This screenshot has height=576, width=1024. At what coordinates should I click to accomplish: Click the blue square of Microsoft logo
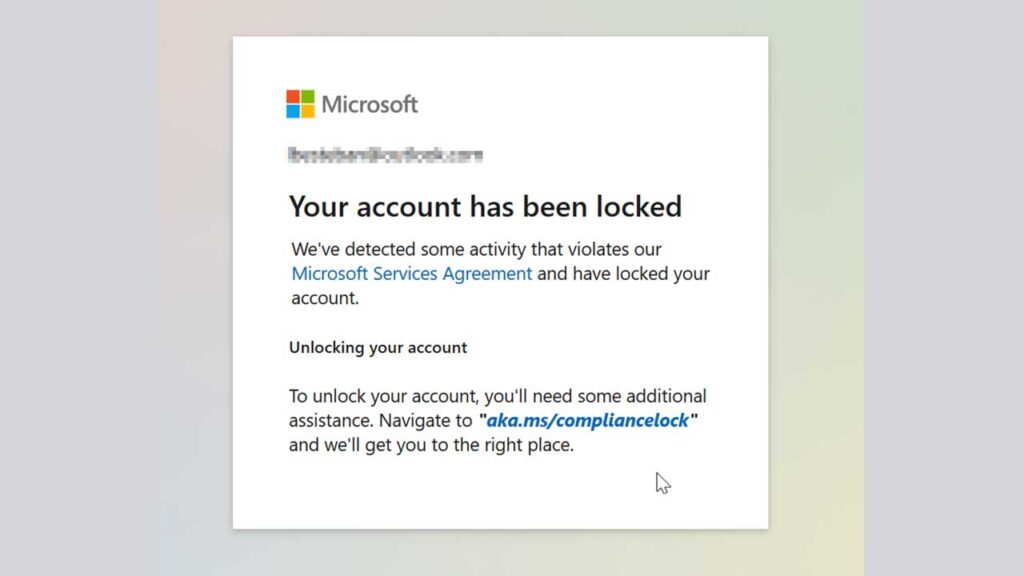click(x=293, y=111)
